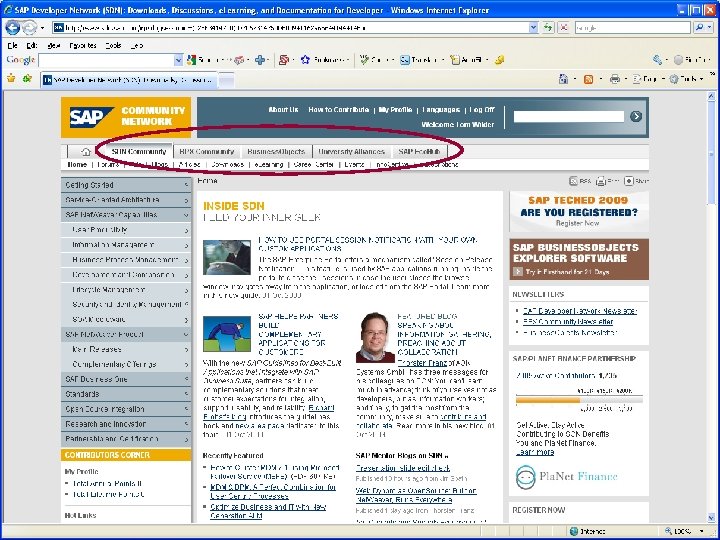The width and height of the screenshot is (720, 540).
Task: Switch to the BPX Community tab
Action: click(x=207, y=151)
